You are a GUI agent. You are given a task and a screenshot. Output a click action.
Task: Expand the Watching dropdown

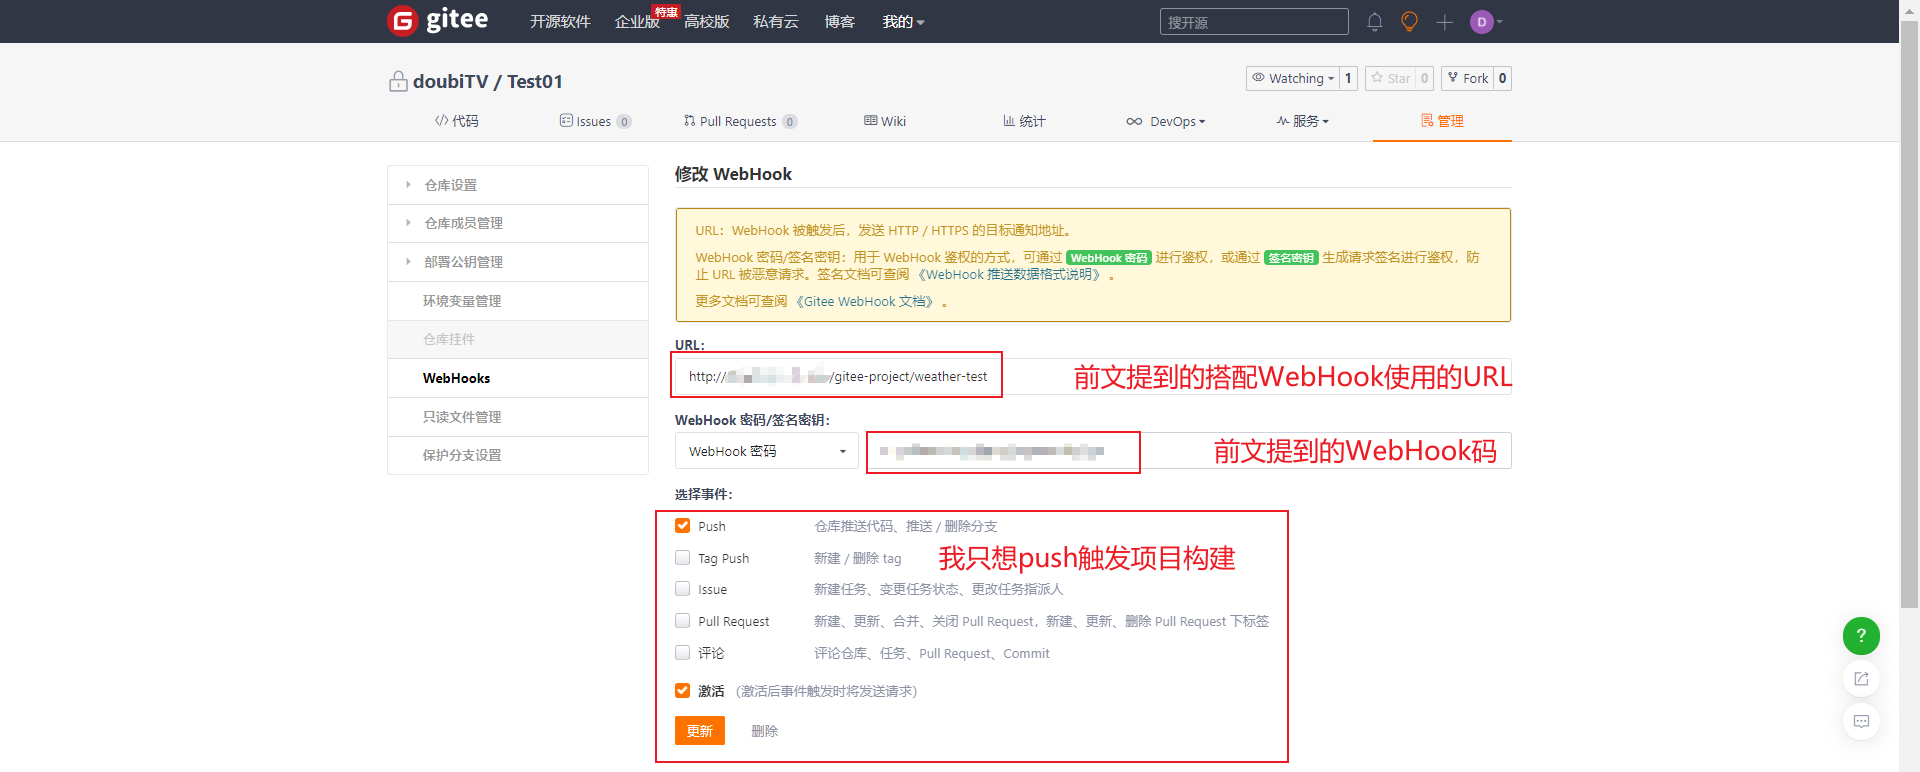click(x=1293, y=79)
